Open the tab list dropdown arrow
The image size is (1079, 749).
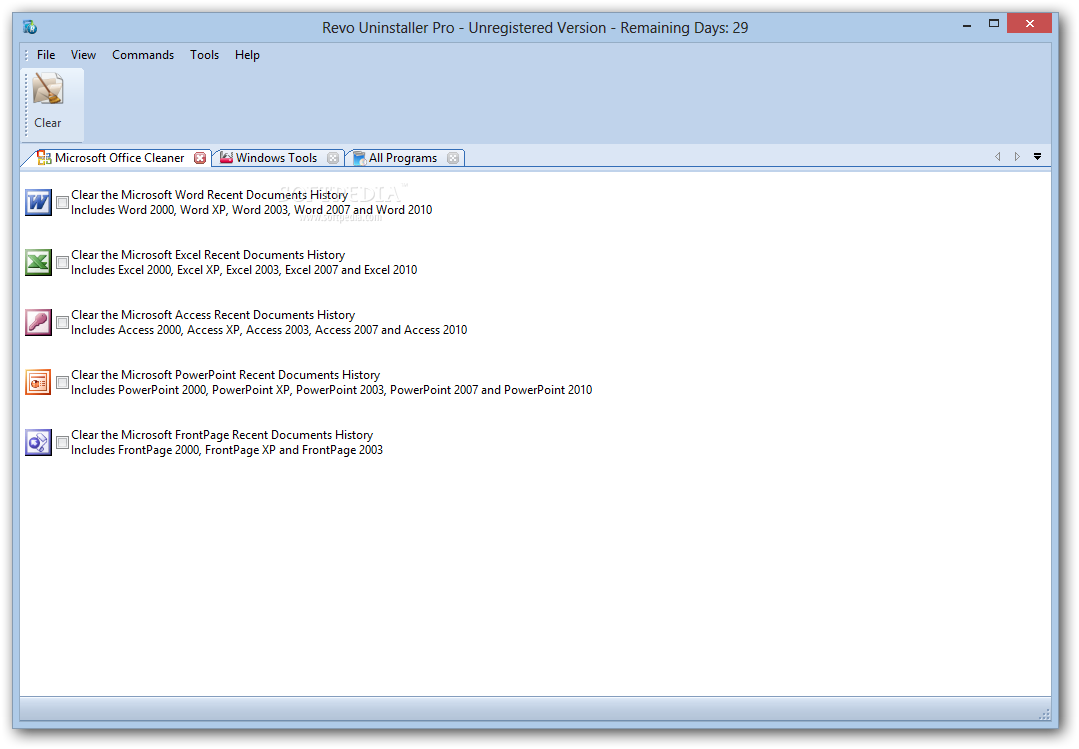(x=1037, y=157)
